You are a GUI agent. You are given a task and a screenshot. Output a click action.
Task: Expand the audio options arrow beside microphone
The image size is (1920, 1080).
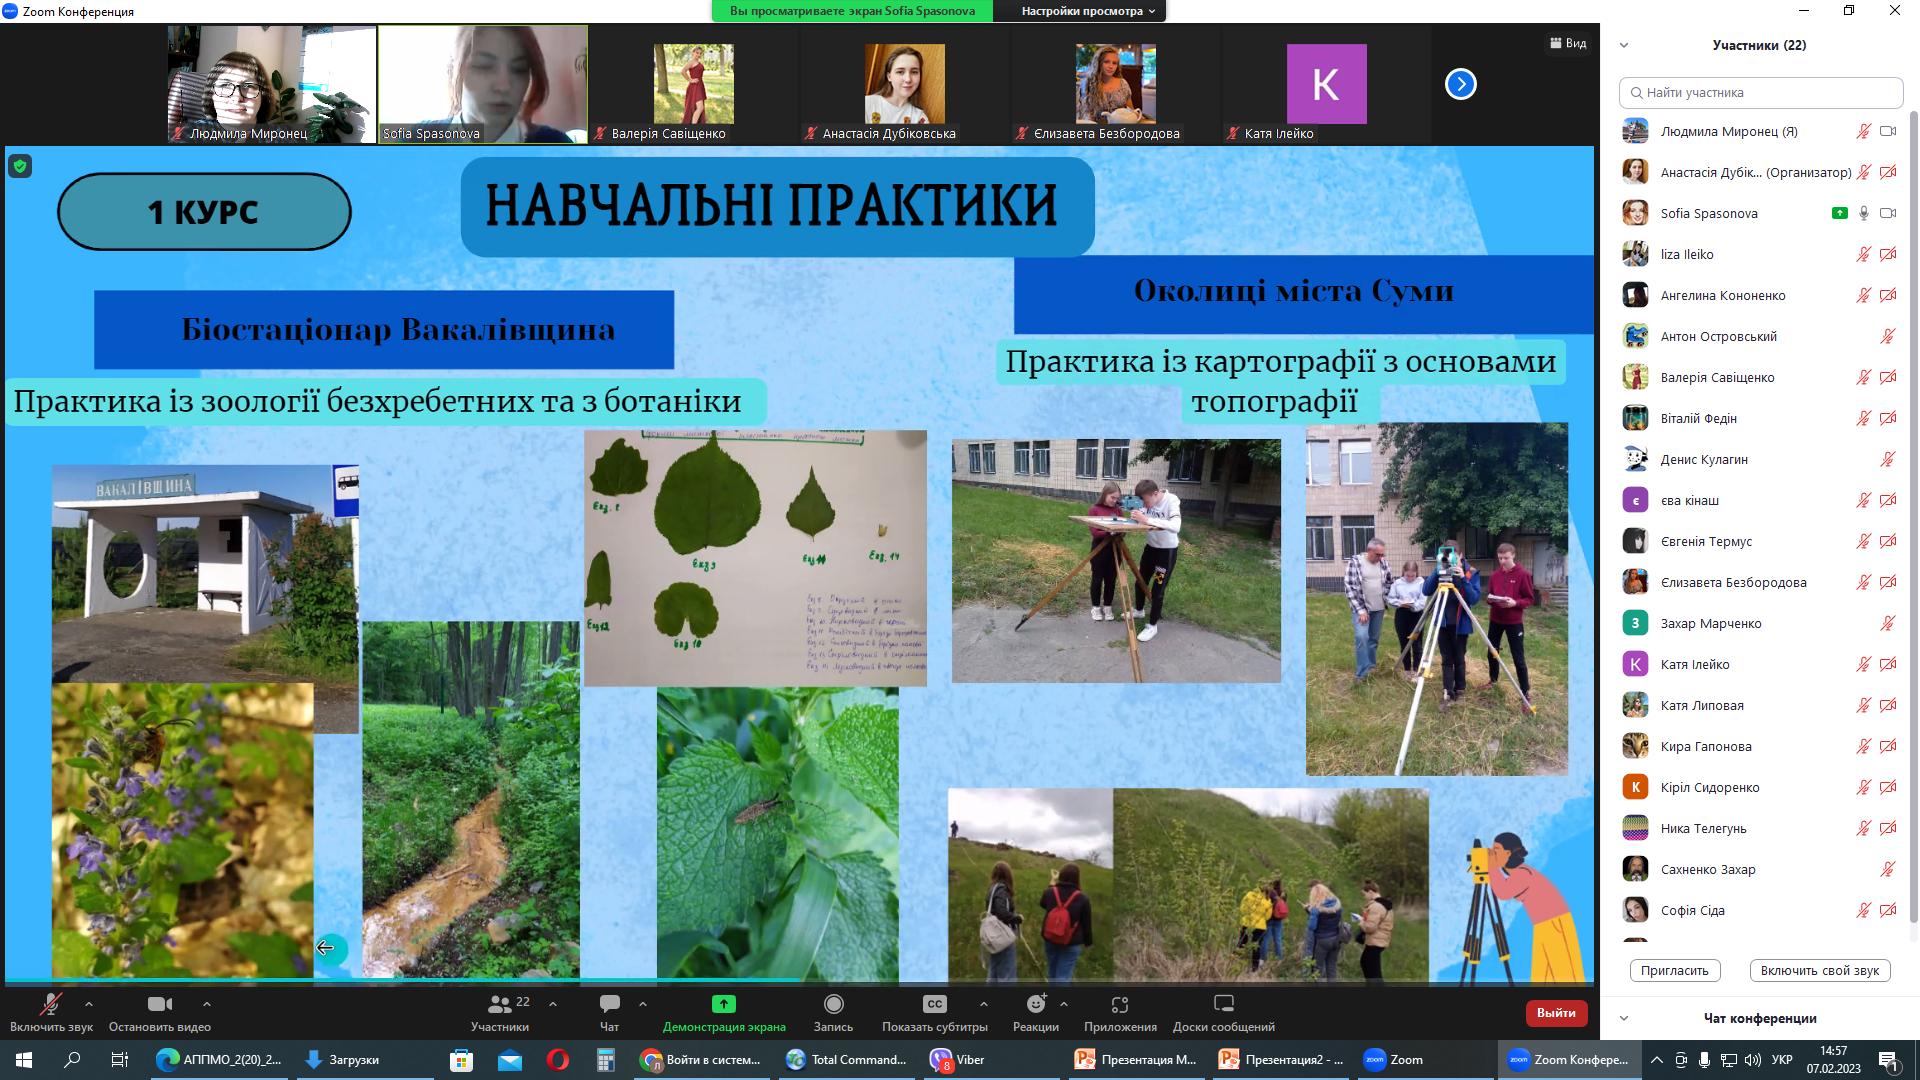[x=89, y=1004]
